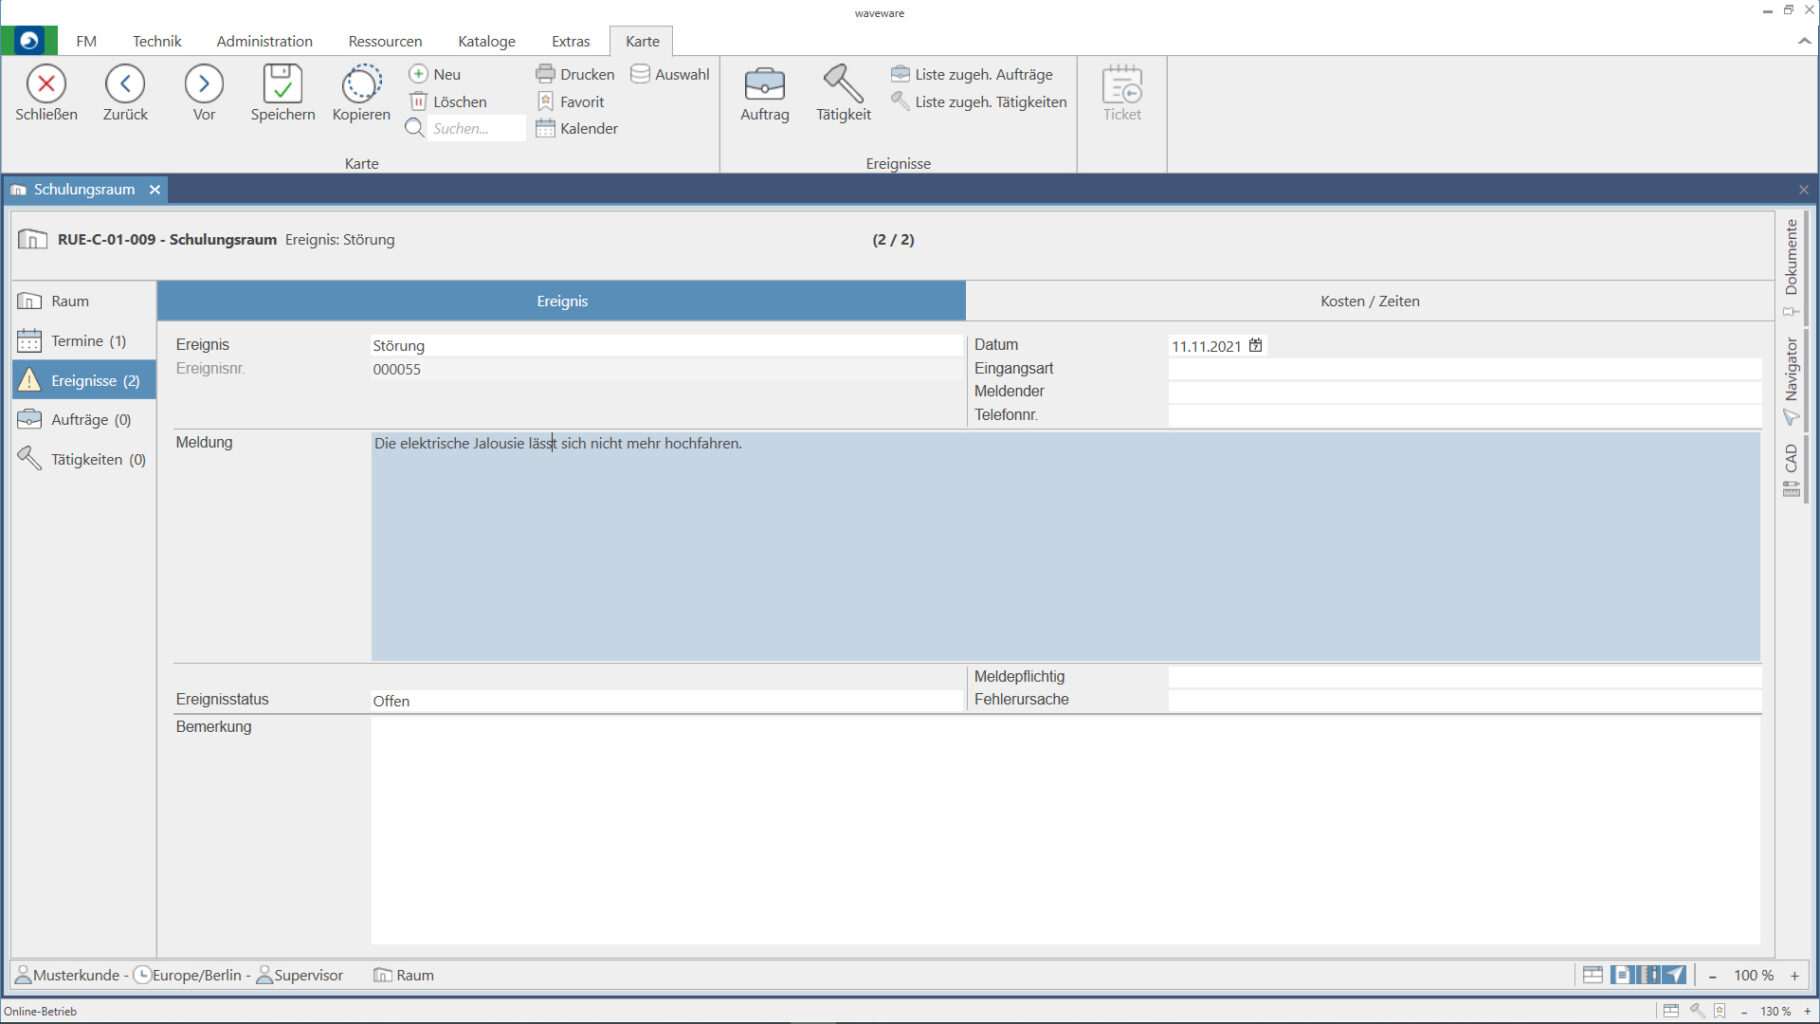1820x1024 pixels.
Task: Click Liste zugeh. Aufträge
Action: coord(983,74)
